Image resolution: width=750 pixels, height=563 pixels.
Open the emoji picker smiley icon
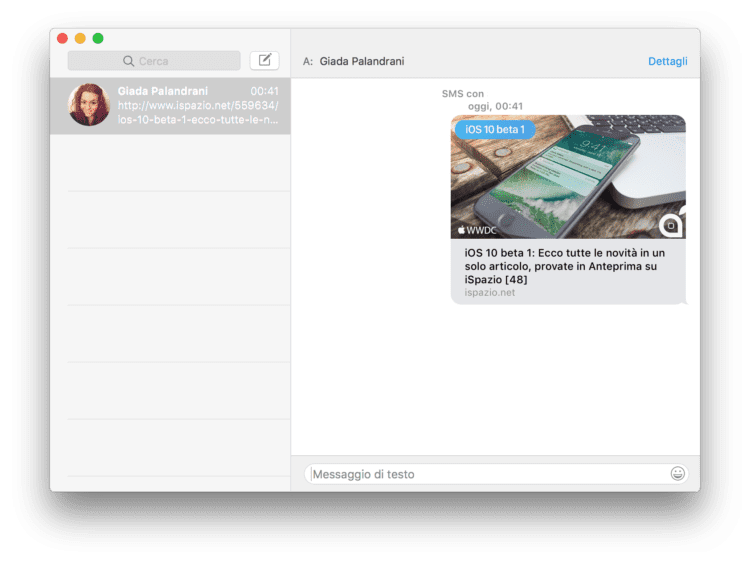(678, 474)
